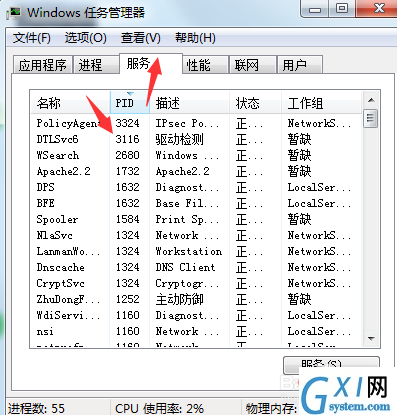This screenshot has height=415, width=397.
Task: Switch to the 性能 tab
Action: coord(205,65)
